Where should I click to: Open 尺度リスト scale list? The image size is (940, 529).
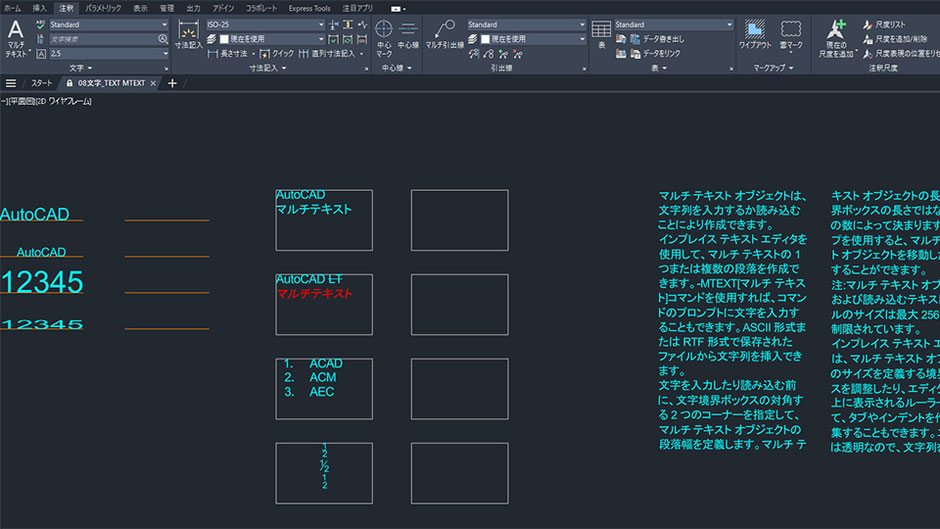[884, 25]
